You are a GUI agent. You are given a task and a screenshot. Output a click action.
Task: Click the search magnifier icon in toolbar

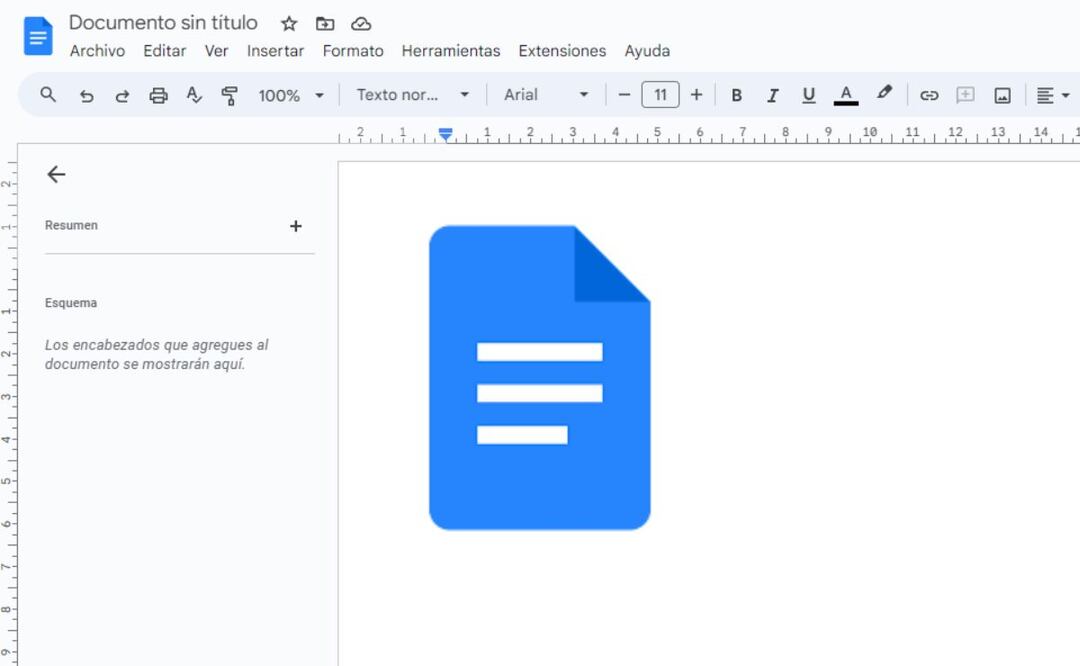click(48, 95)
